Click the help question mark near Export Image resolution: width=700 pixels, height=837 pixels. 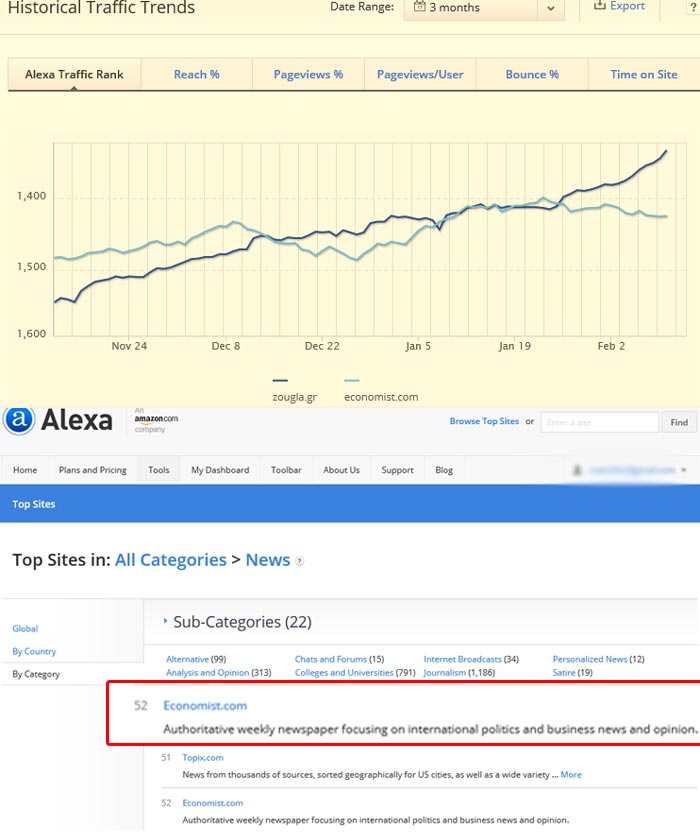pyautogui.click(x=692, y=7)
